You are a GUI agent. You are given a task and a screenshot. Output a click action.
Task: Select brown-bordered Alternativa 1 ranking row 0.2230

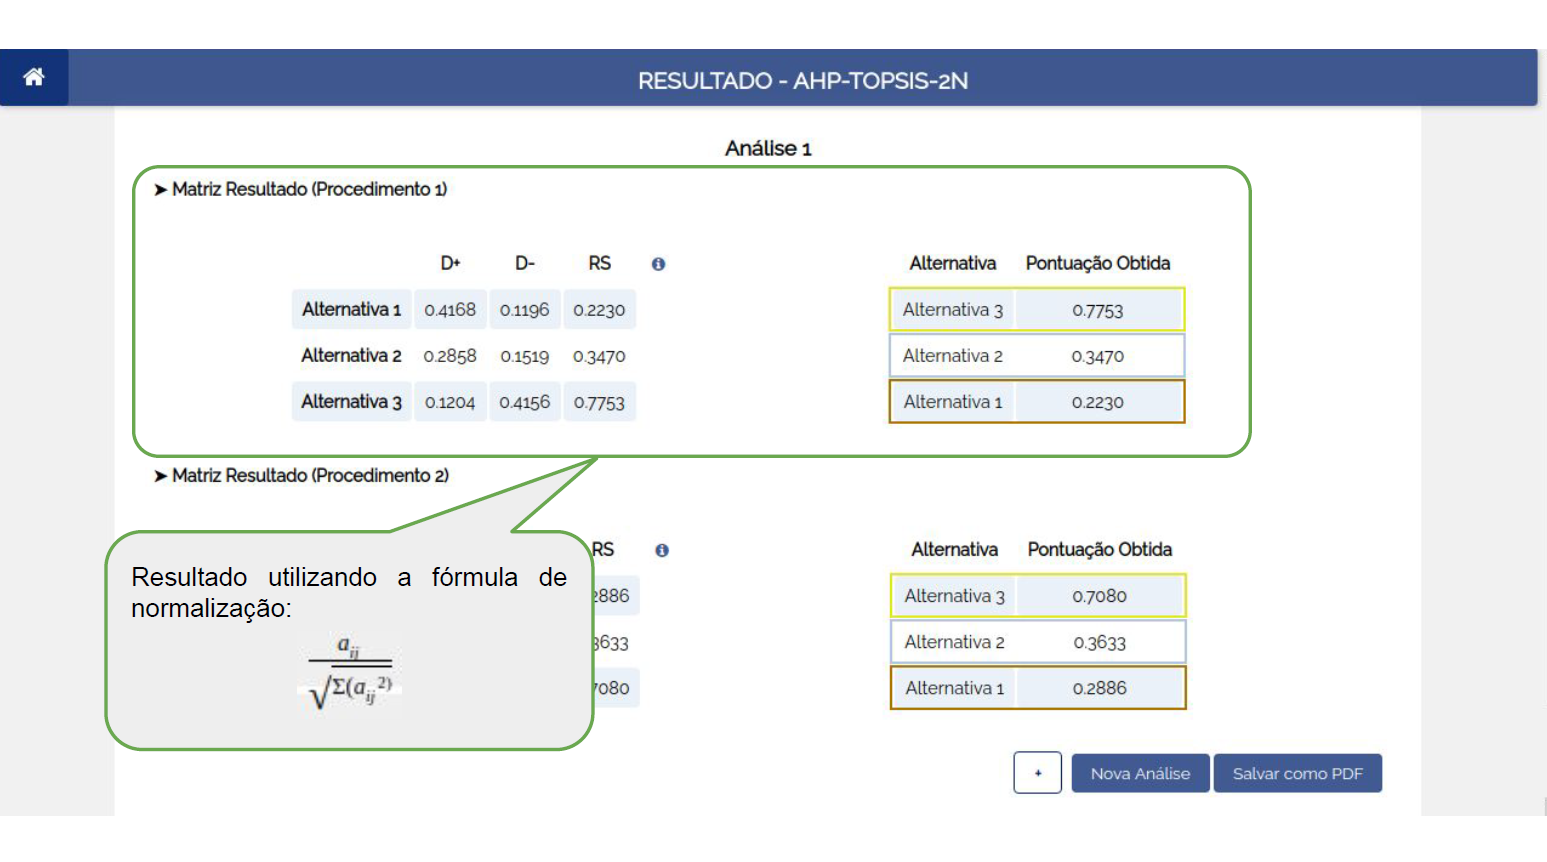coord(1037,402)
